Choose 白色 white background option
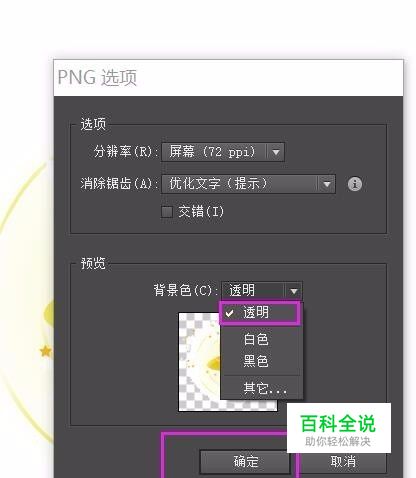Screen dimensions: 416x478 point(256,339)
